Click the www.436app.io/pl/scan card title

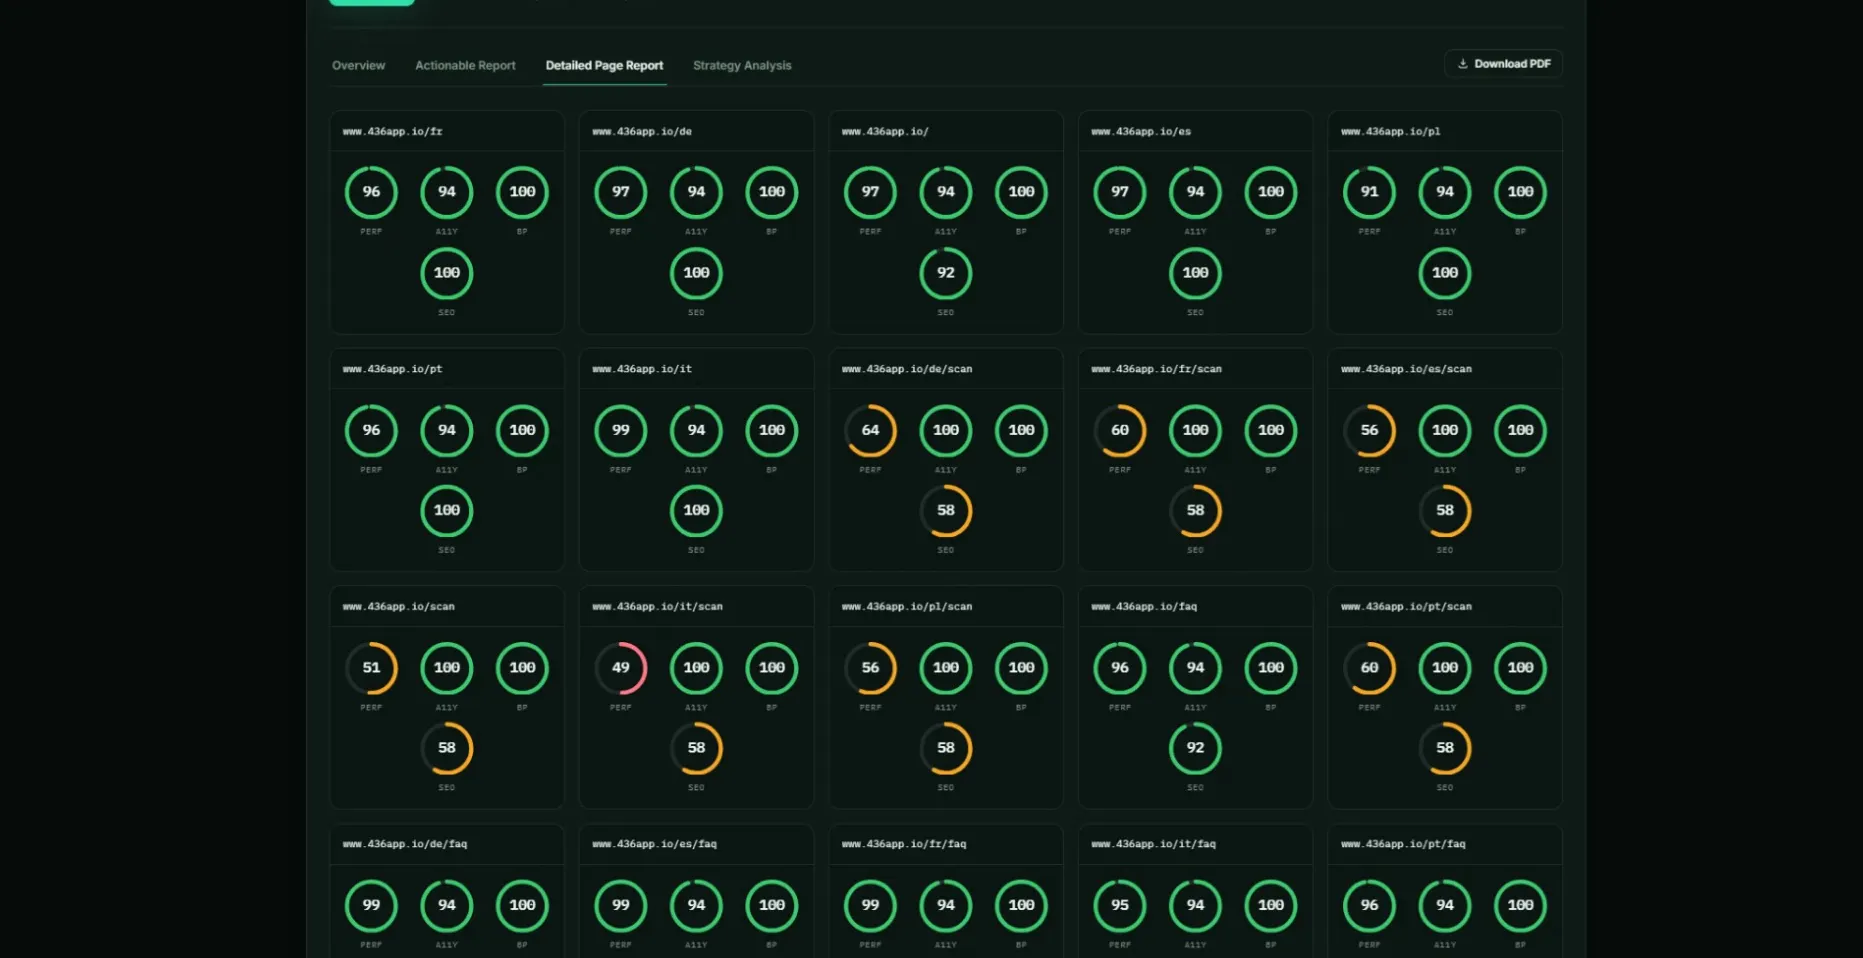[907, 606]
